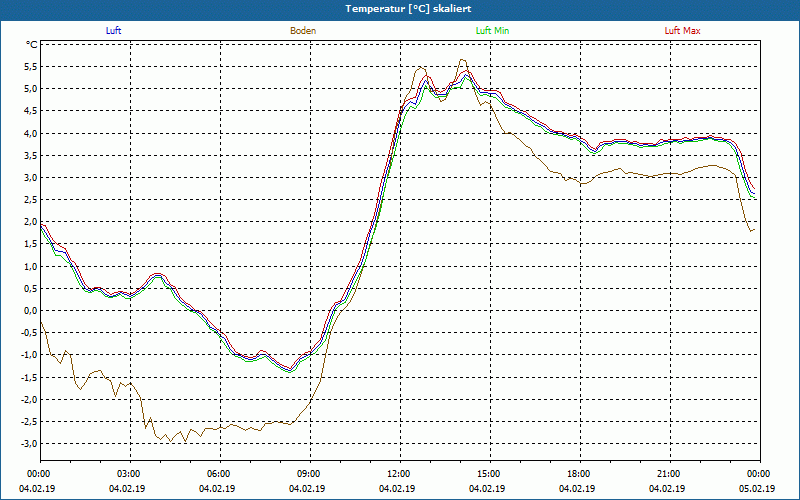Click the 2,5 y-axis value
The width and height of the screenshot is (800, 500).
click(x=30, y=200)
